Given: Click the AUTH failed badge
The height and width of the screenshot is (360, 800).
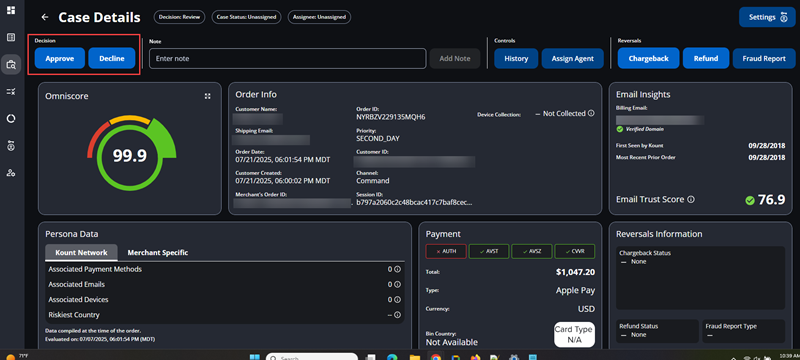Looking at the screenshot, I should pos(445,251).
